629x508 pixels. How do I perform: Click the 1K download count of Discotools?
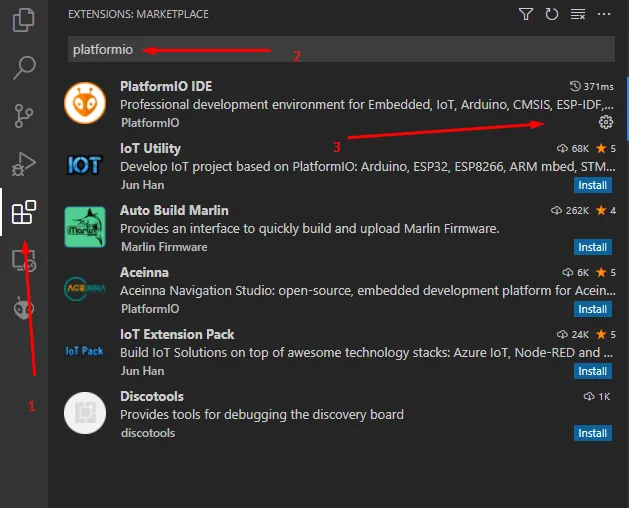tap(597, 396)
